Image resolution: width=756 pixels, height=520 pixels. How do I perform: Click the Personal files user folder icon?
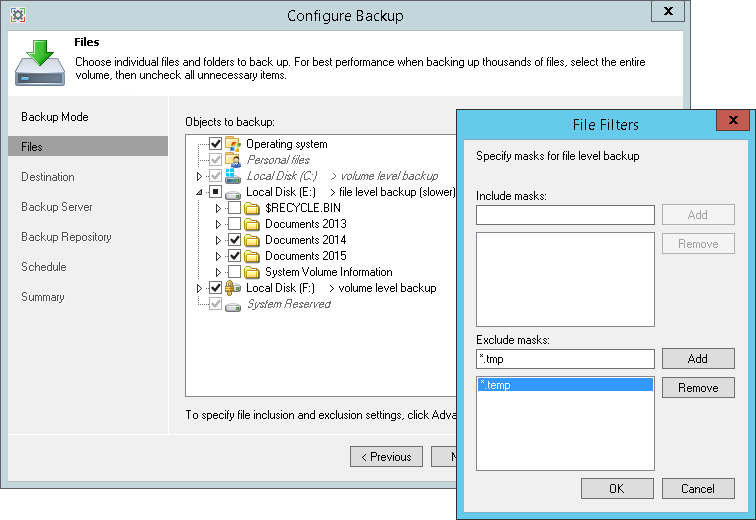(x=233, y=160)
